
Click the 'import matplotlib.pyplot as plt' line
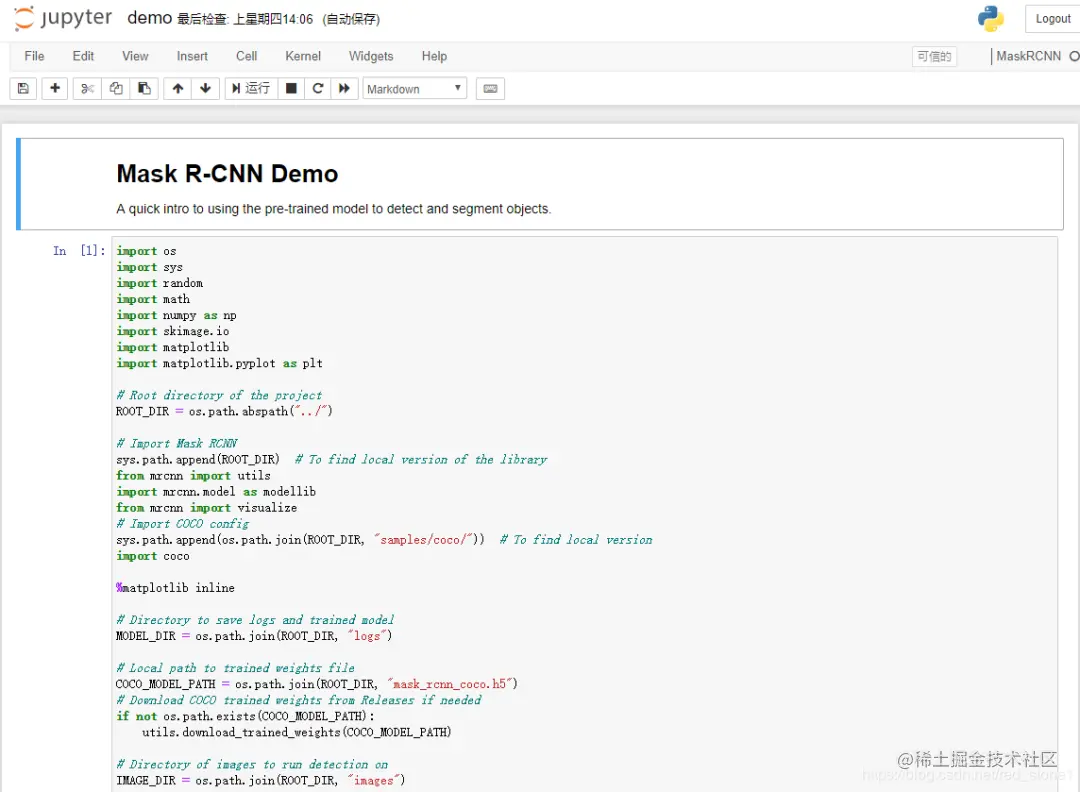219,363
